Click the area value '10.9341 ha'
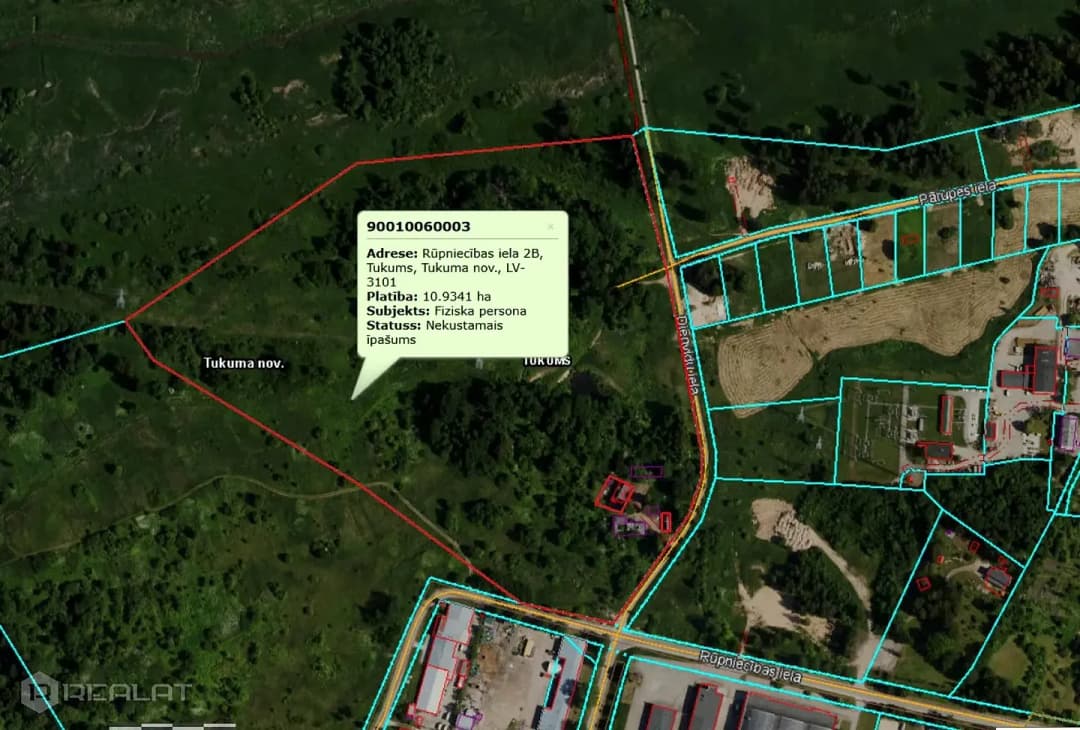Screen dimensions: 1080x730 457,297
